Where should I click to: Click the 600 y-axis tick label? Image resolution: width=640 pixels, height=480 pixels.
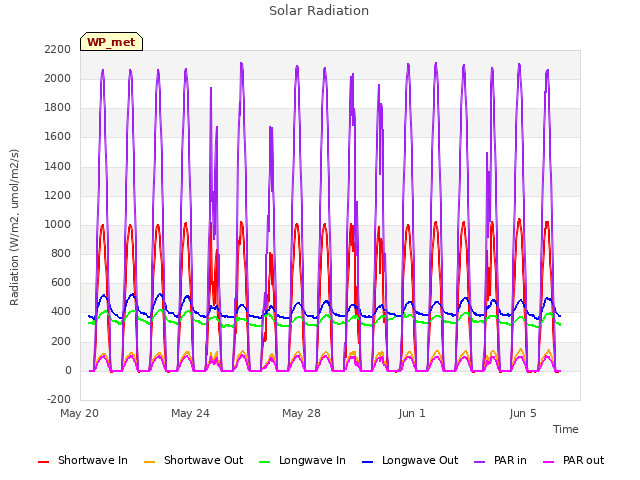[x=61, y=283]
